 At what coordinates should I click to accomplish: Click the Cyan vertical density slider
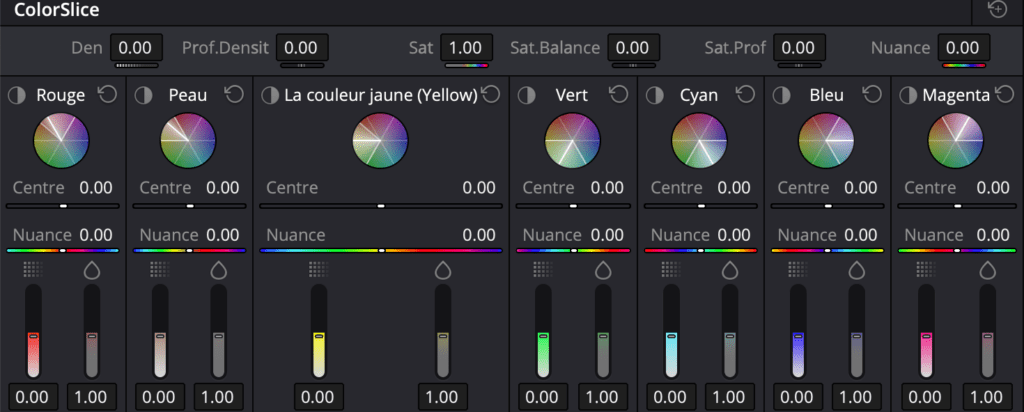tap(670, 332)
